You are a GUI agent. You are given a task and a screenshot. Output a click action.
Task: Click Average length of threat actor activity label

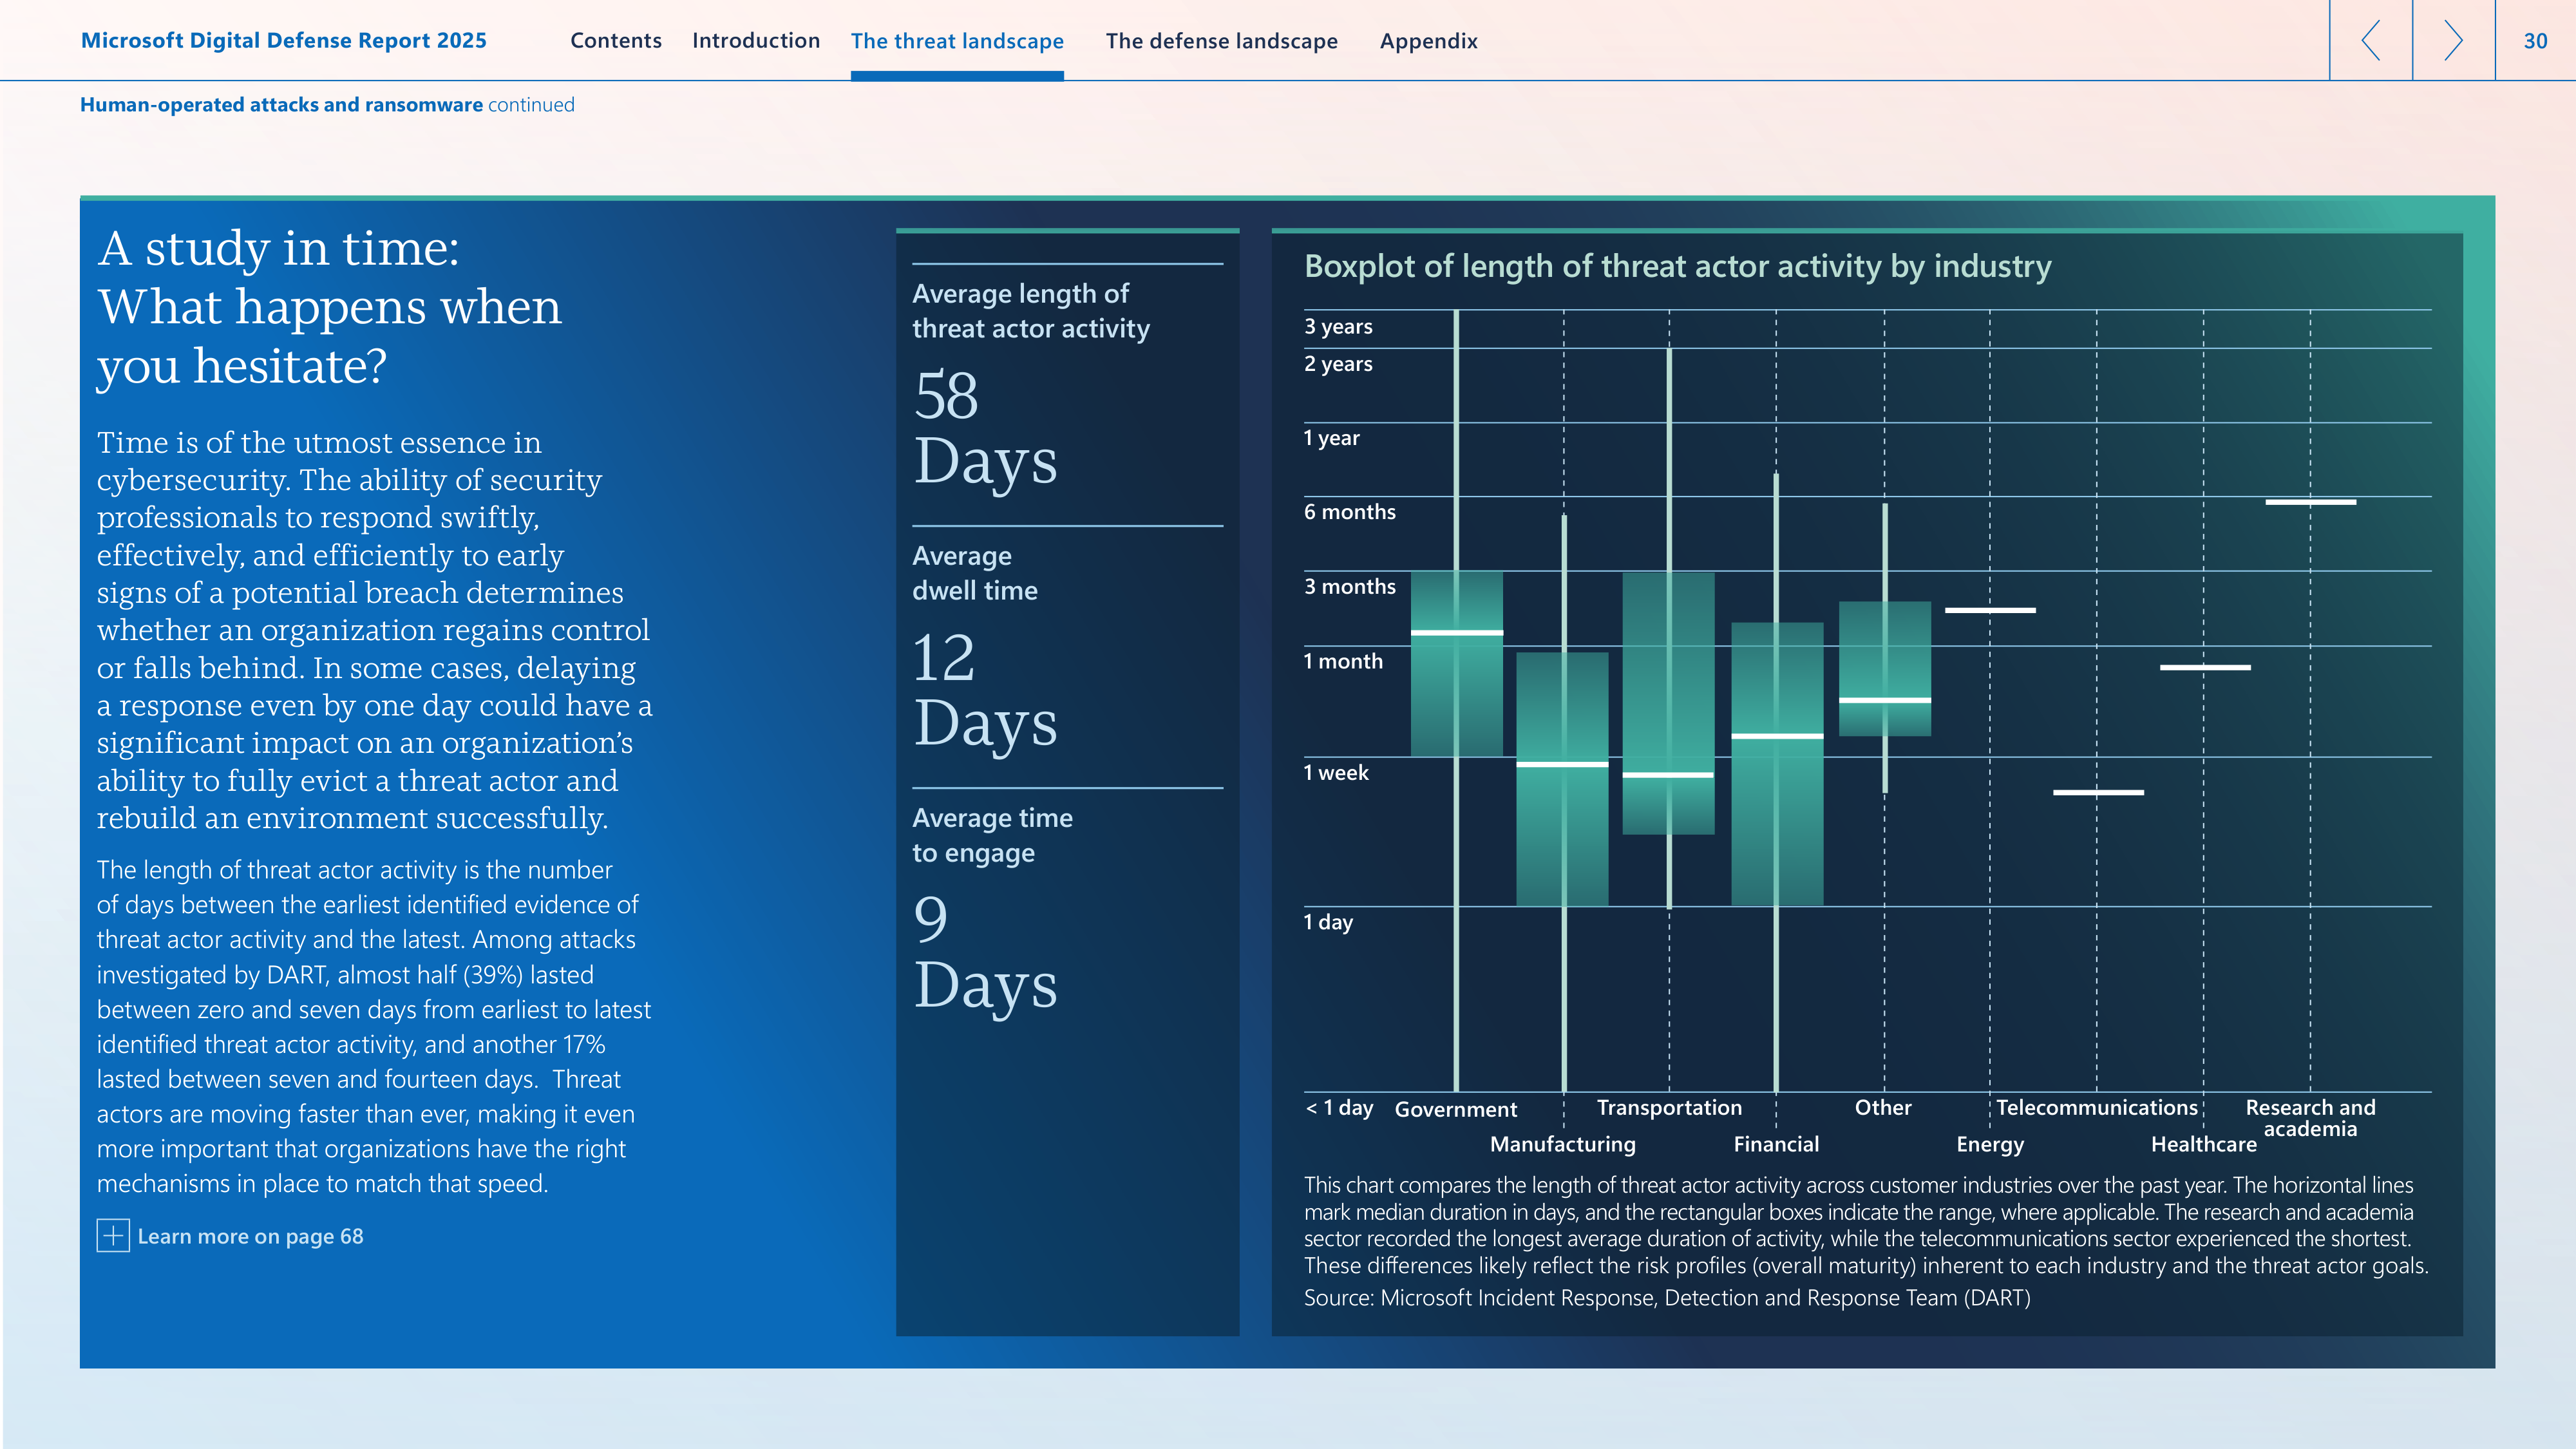(x=1031, y=311)
